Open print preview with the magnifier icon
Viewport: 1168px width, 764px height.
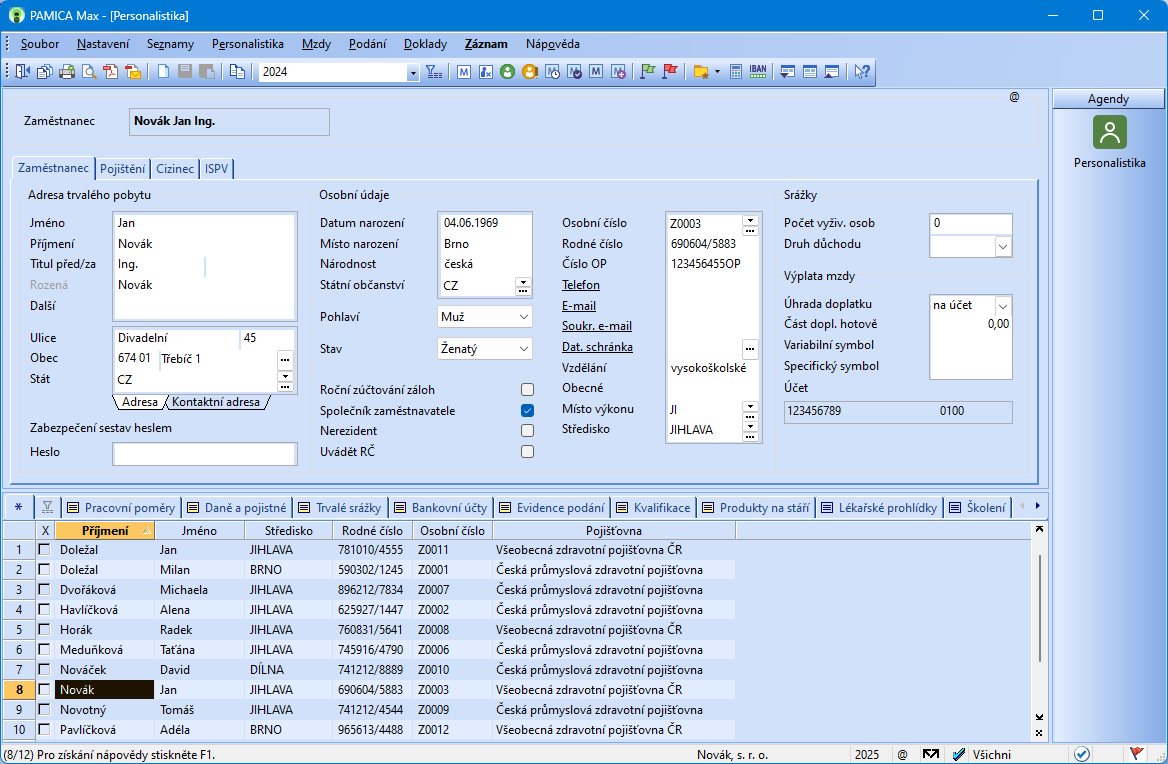[x=89, y=72]
